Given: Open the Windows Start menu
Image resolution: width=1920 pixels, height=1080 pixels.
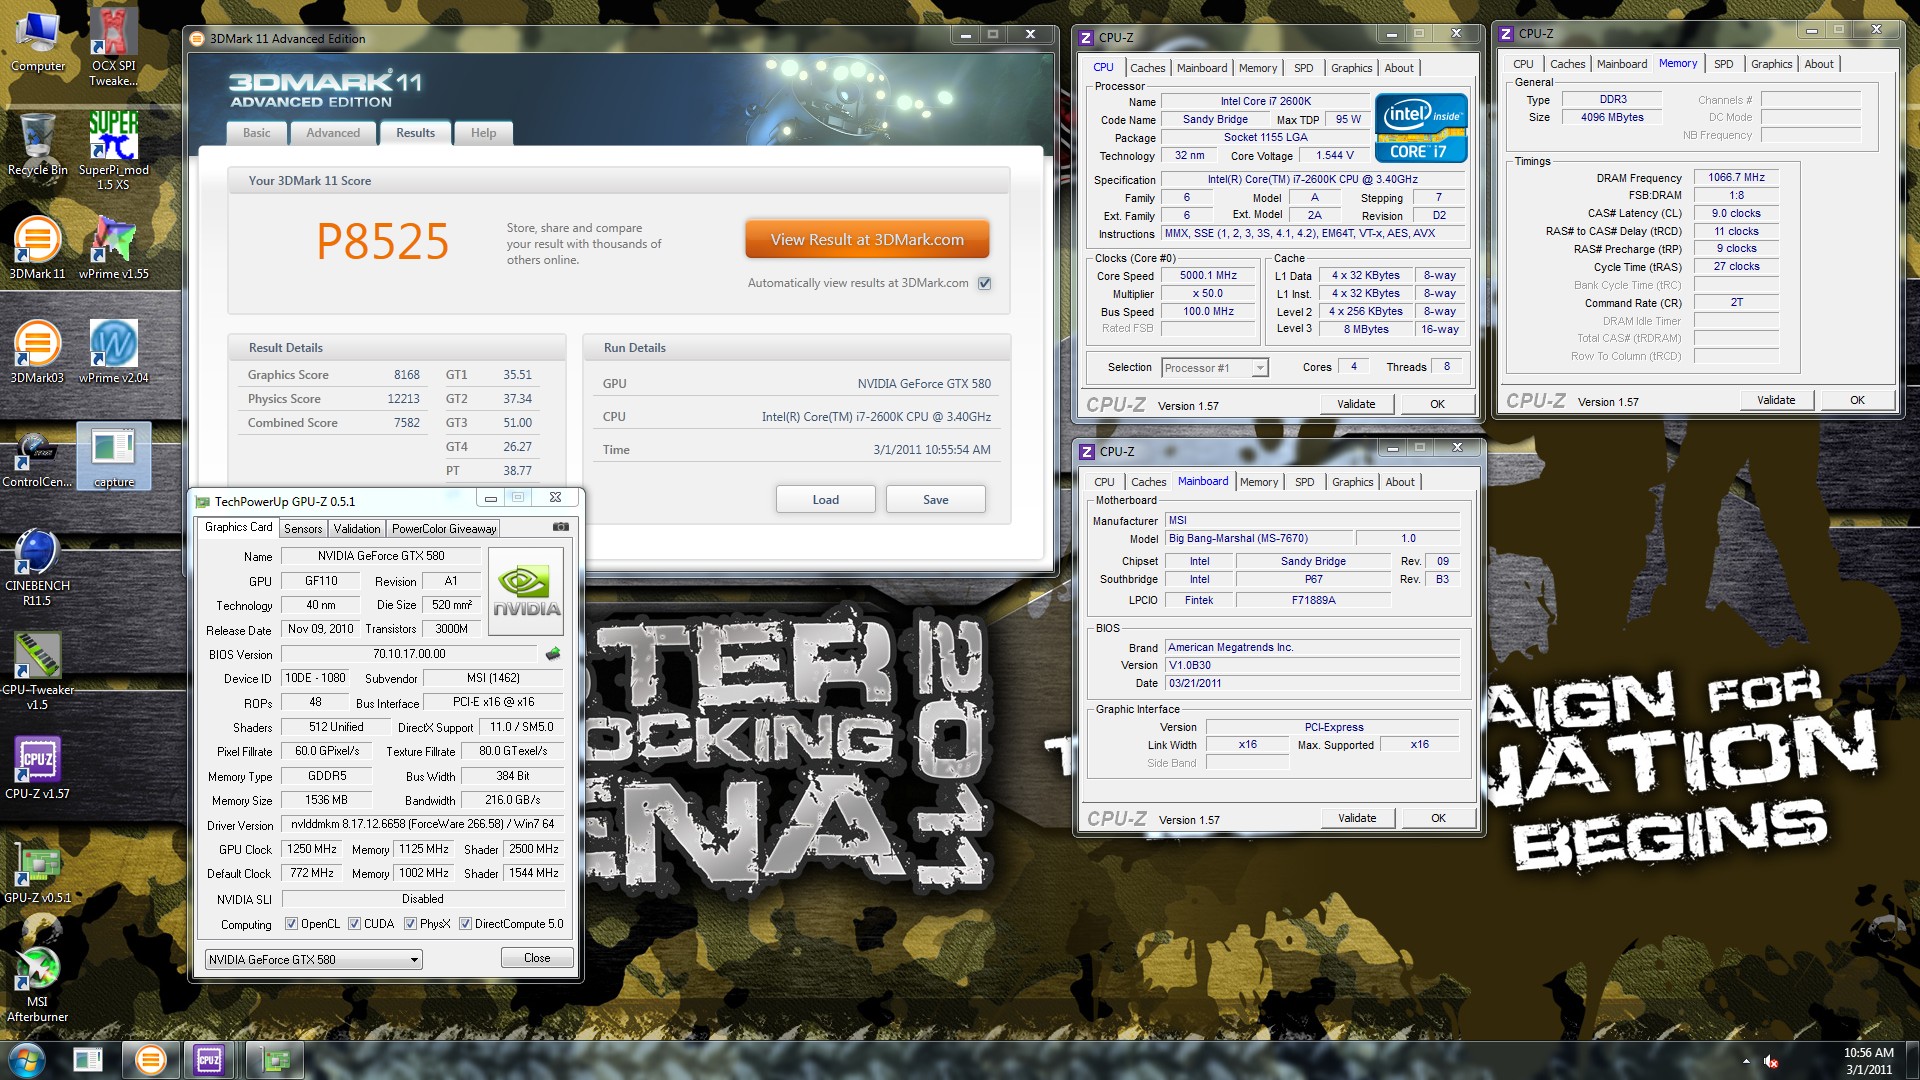Looking at the screenshot, I should pyautogui.click(x=27, y=1060).
